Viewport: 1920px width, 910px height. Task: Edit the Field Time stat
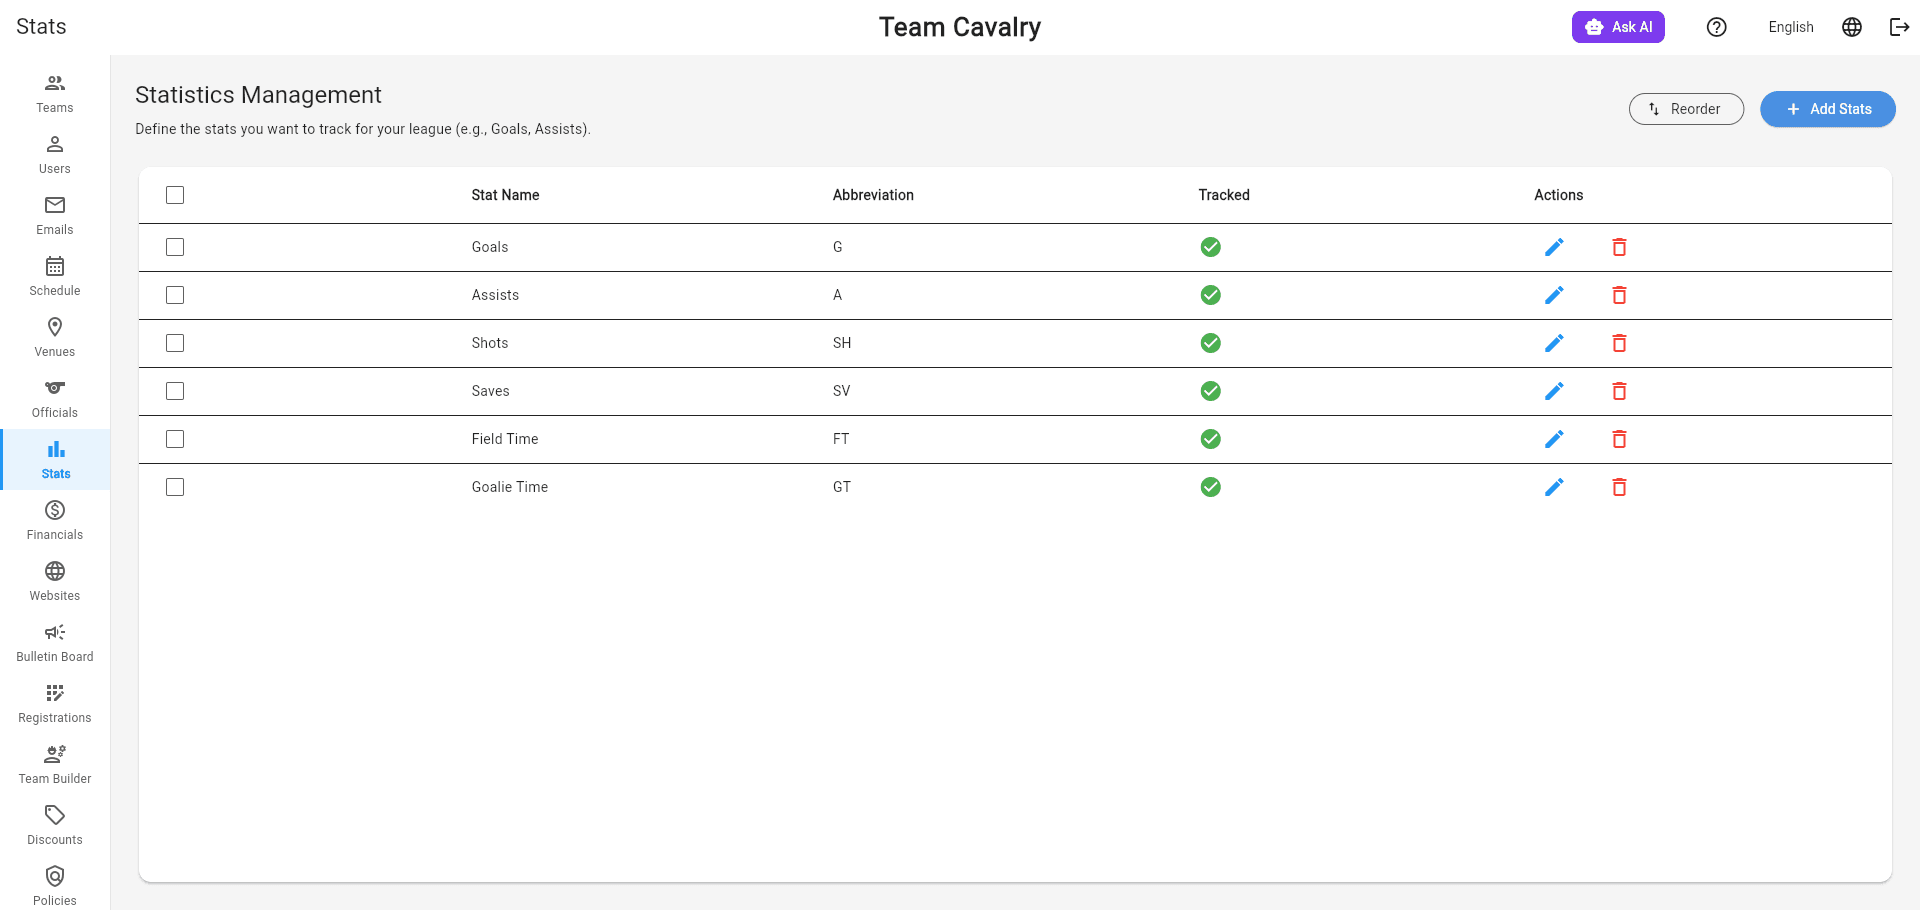1554,439
